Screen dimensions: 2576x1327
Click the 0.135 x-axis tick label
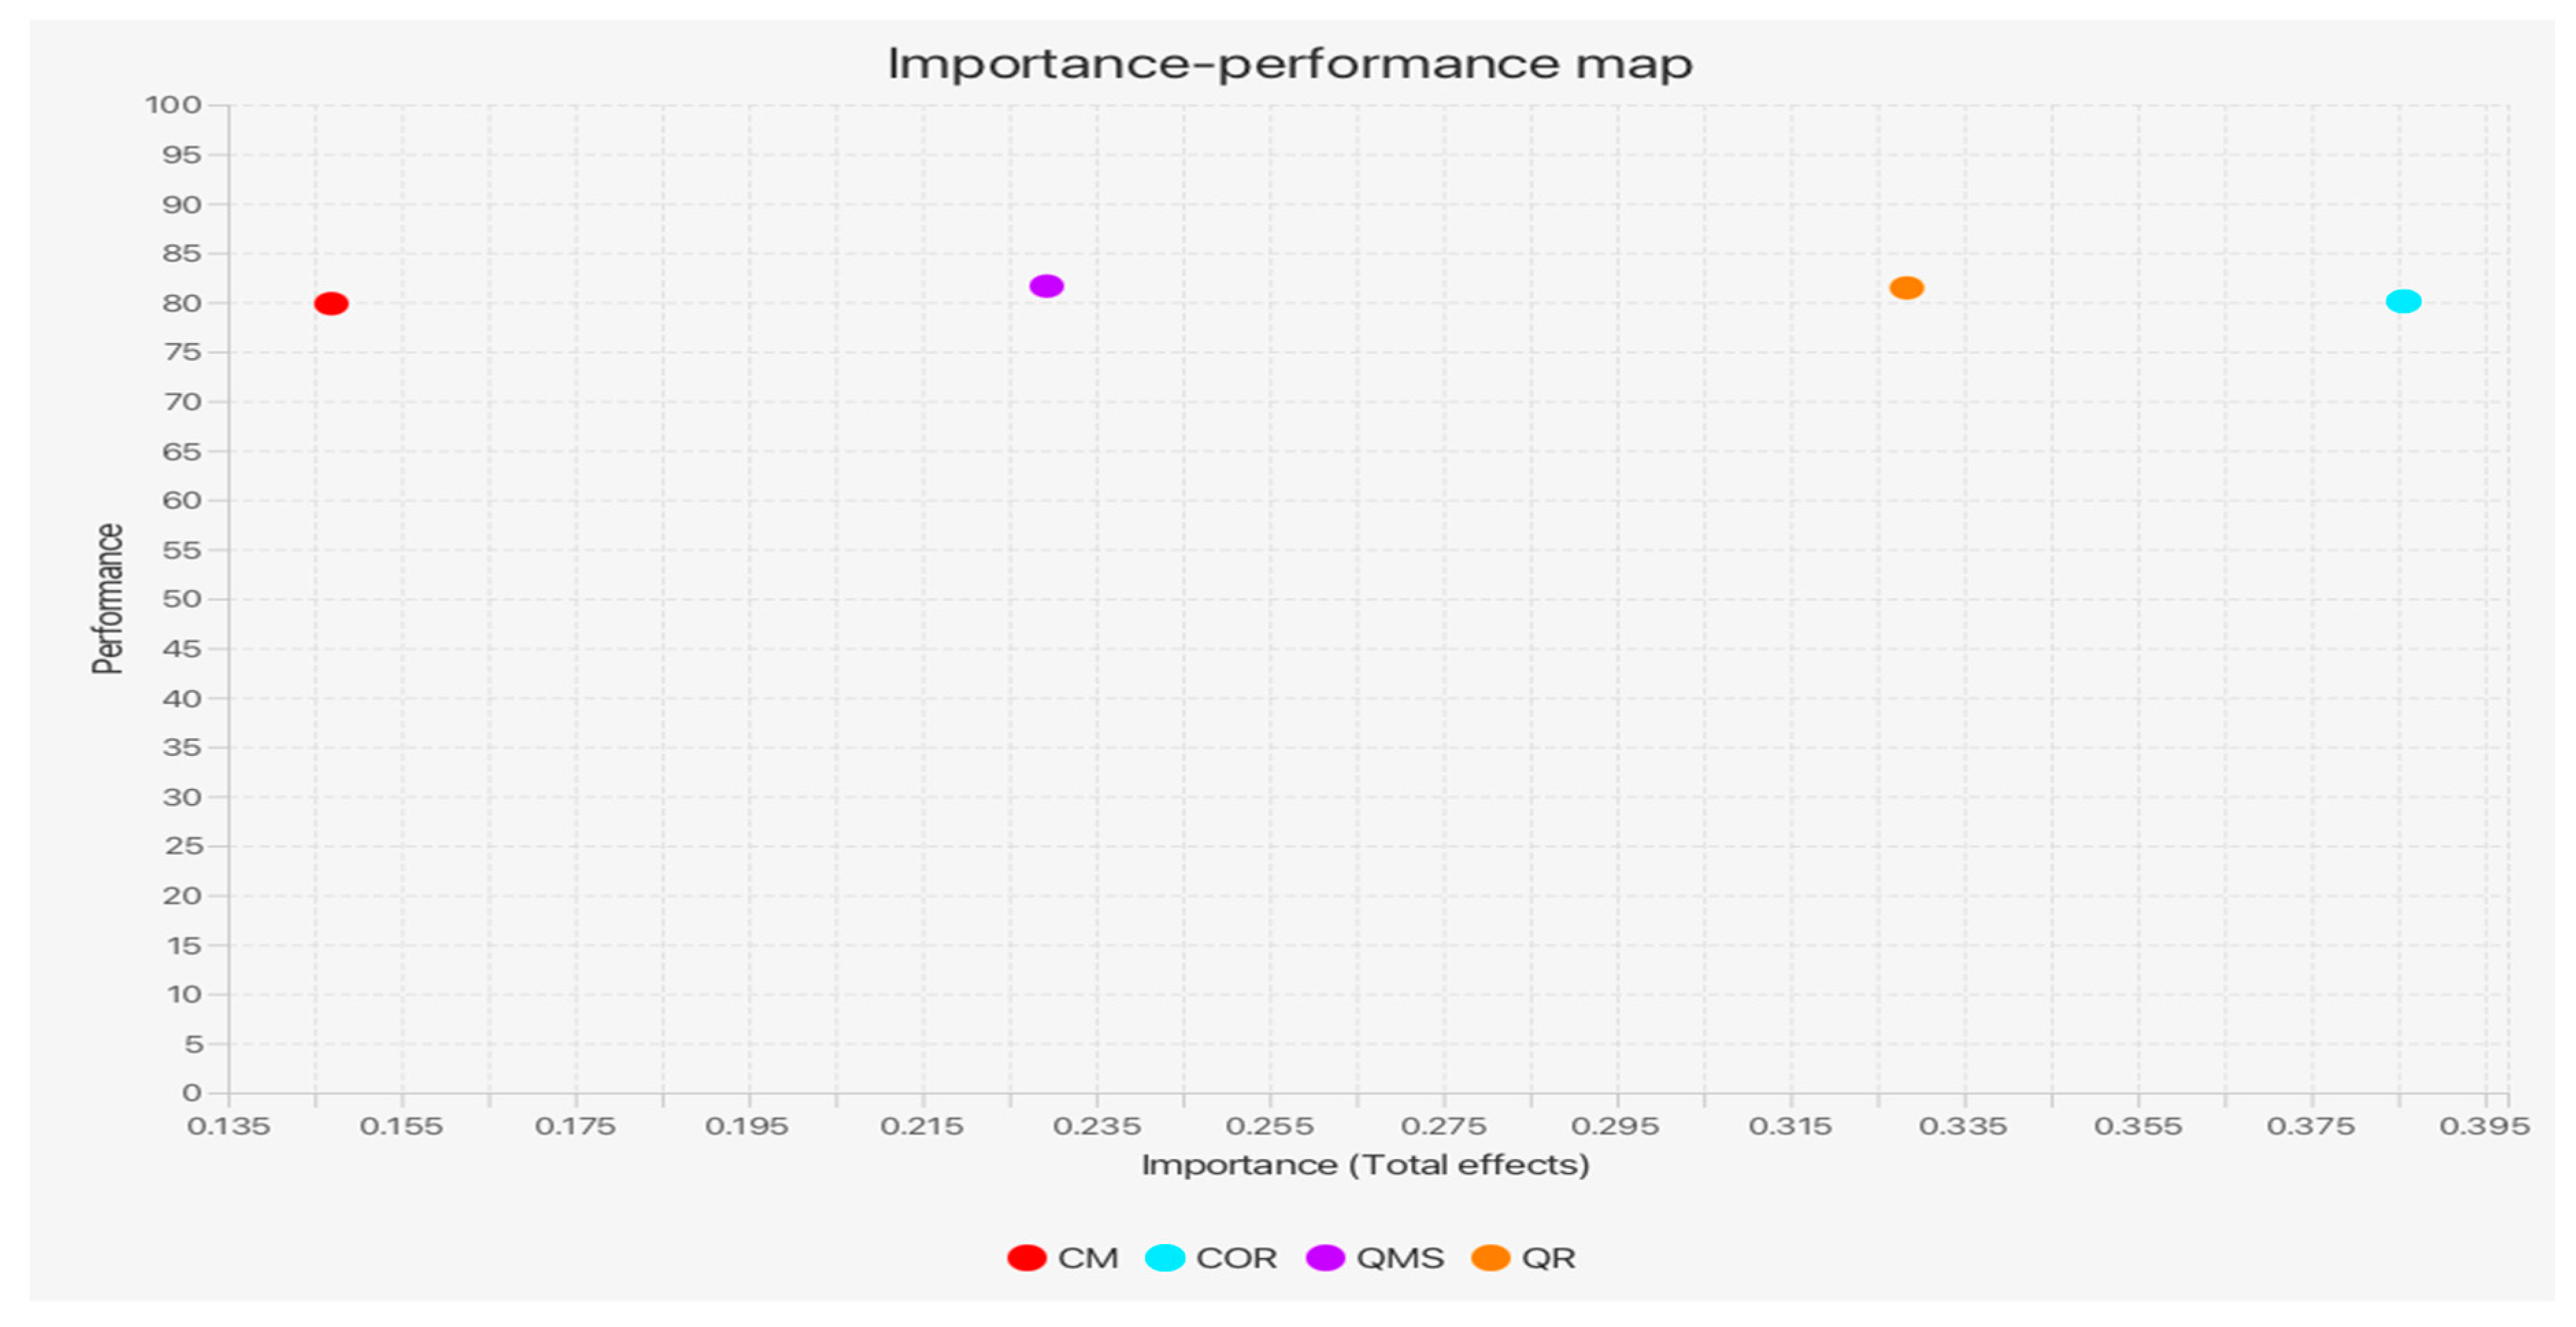pos(229,1126)
